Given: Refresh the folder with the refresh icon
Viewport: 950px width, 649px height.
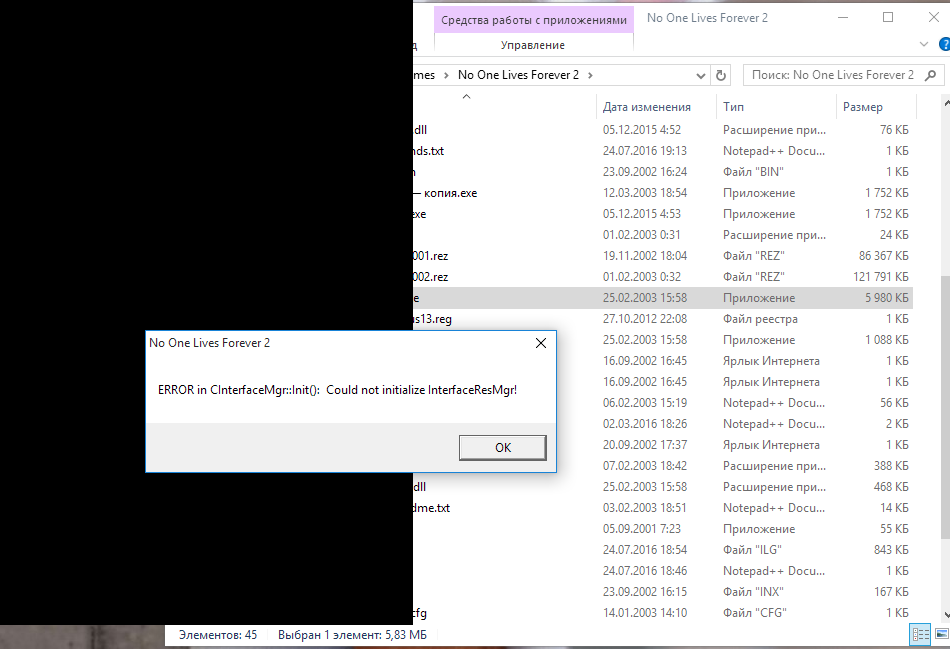Looking at the screenshot, I should (x=720, y=76).
